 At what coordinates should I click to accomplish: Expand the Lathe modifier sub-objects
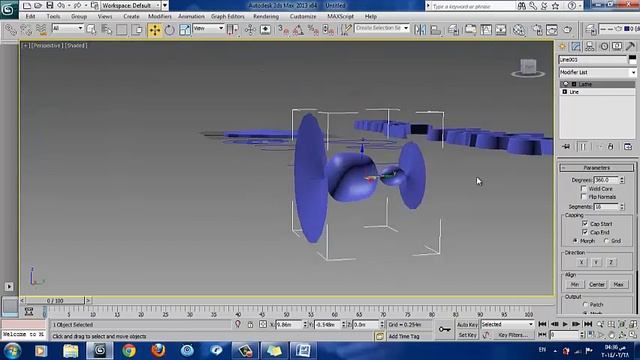click(x=574, y=84)
